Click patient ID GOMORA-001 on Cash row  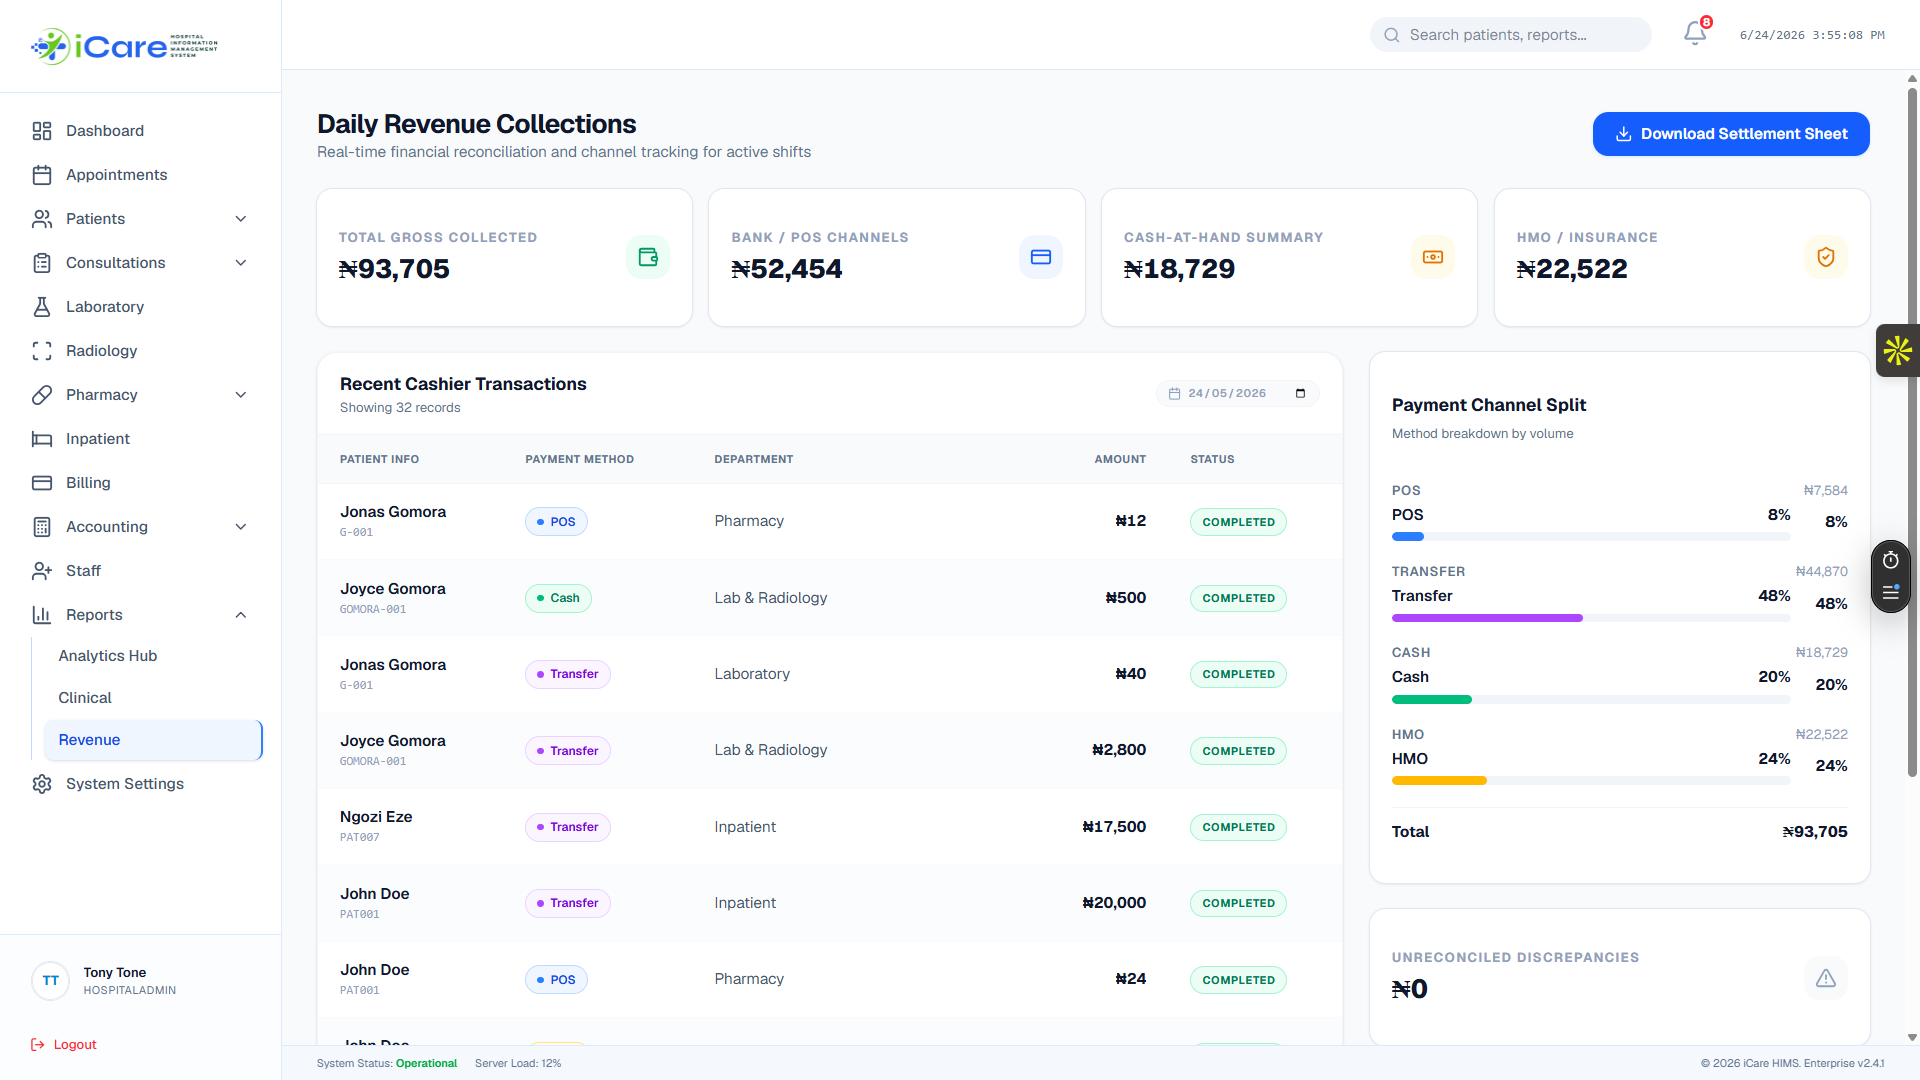pyautogui.click(x=373, y=609)
